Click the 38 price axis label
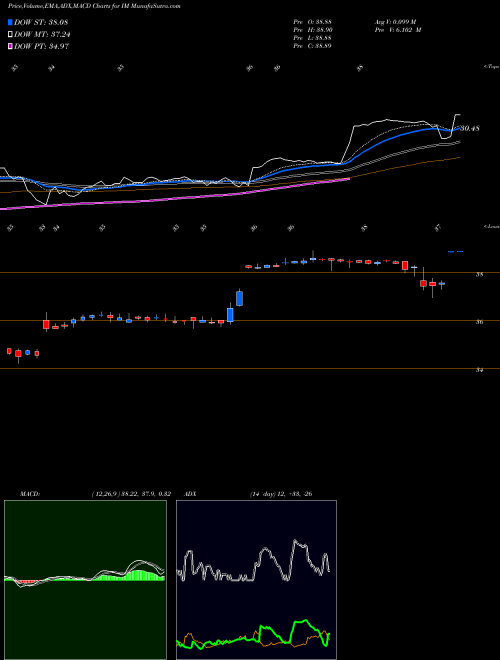Viewport: 500px width, 660px height. coord(479,274)
